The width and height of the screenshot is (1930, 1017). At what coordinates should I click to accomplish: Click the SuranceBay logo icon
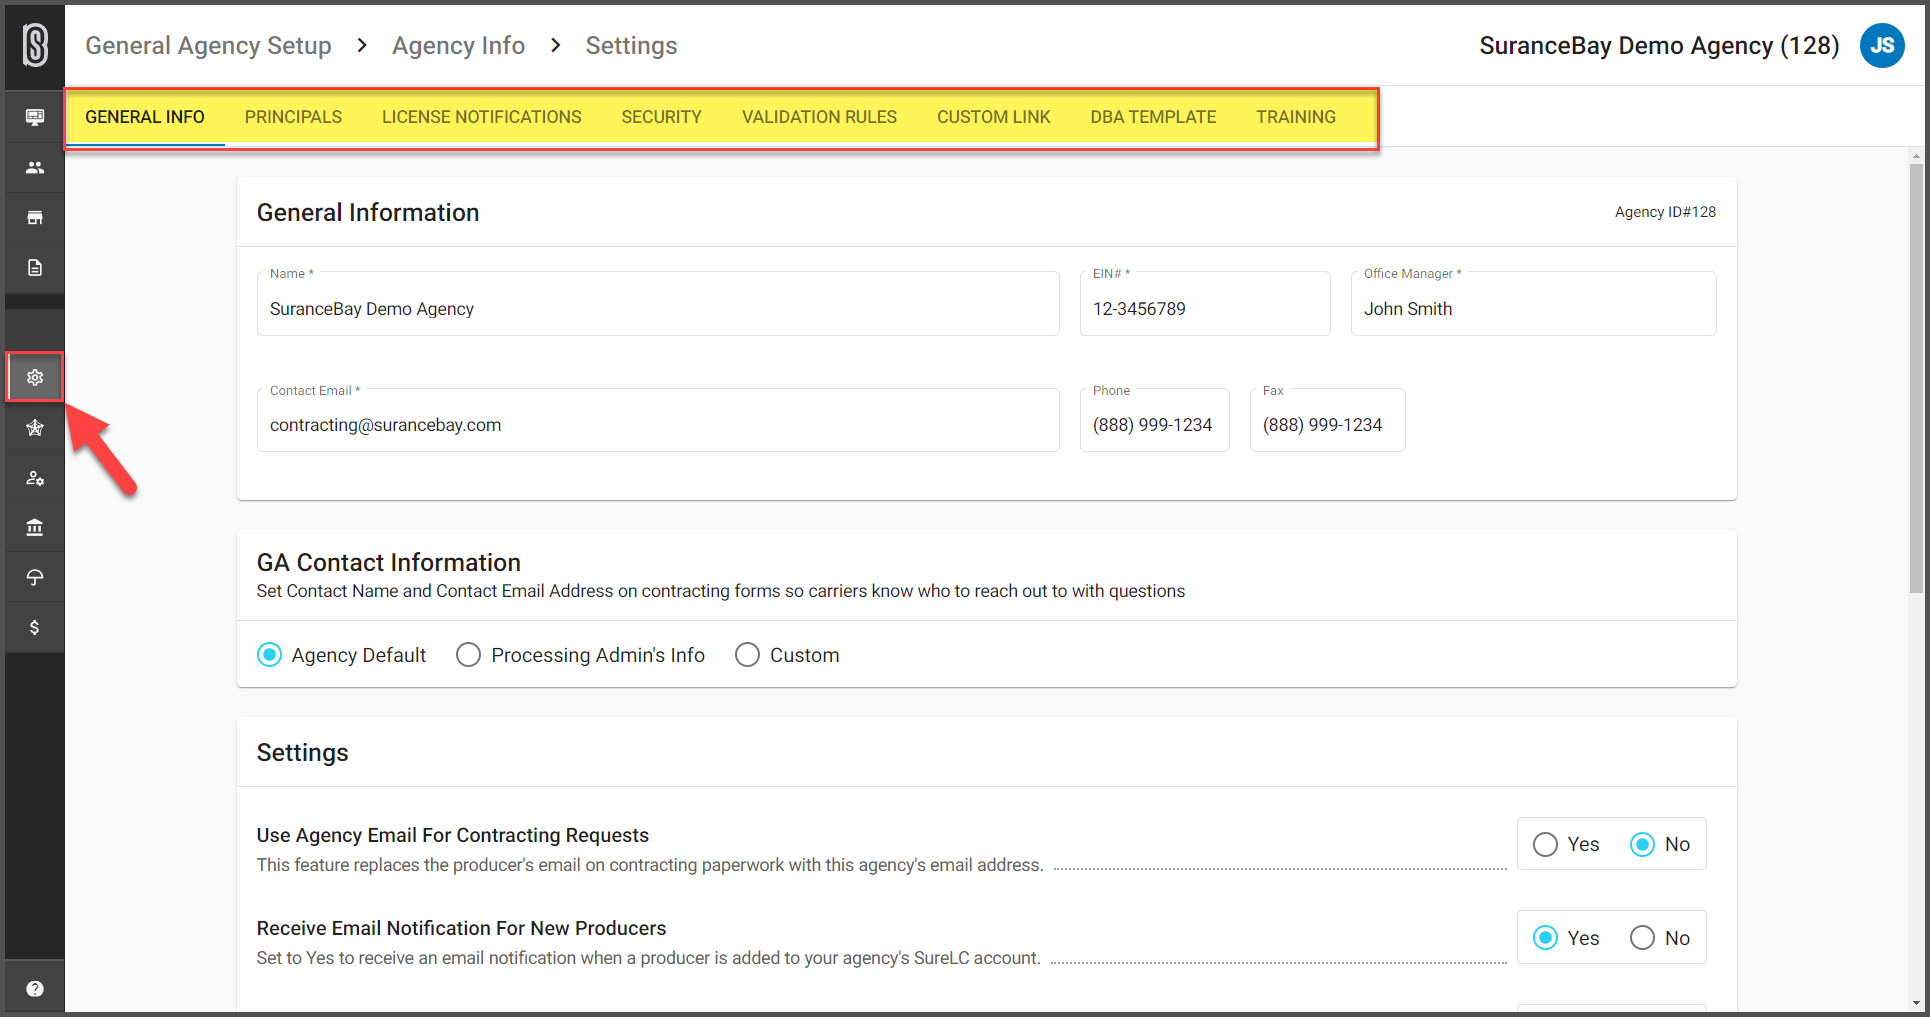[35, 45]
